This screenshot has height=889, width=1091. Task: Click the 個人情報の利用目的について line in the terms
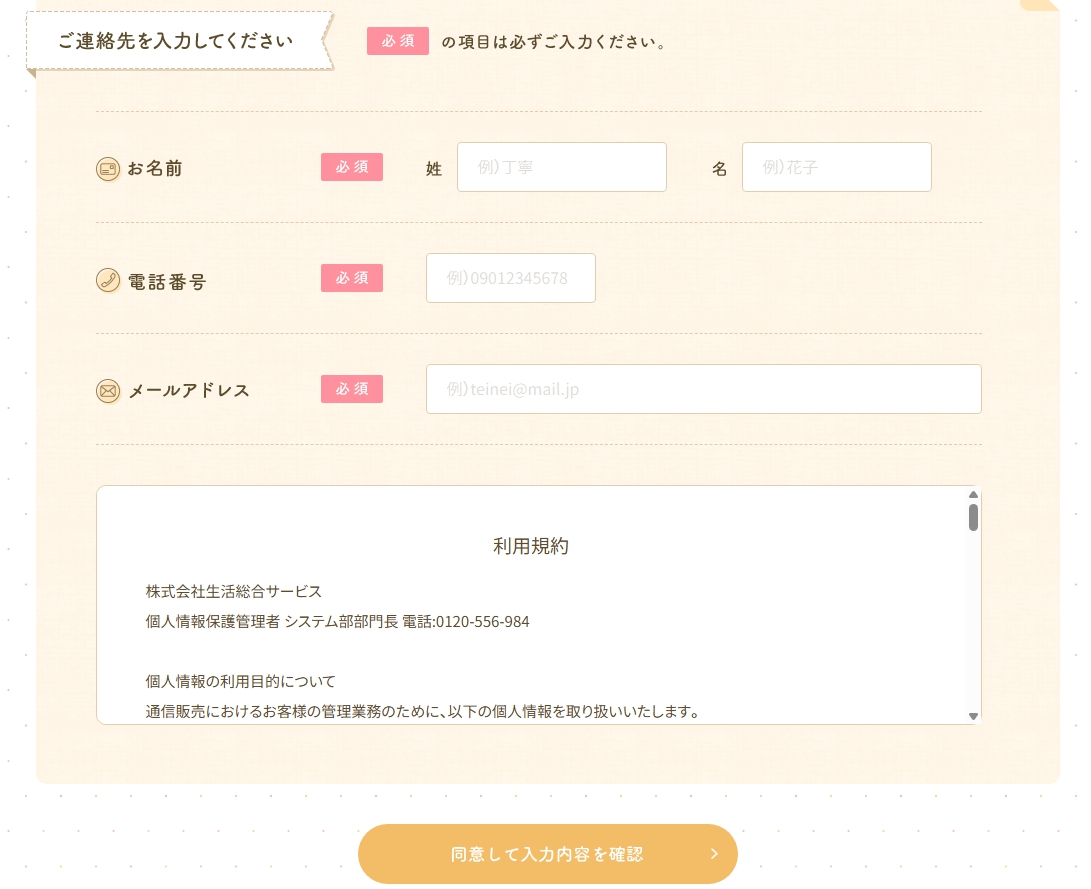tap(240, 681)
